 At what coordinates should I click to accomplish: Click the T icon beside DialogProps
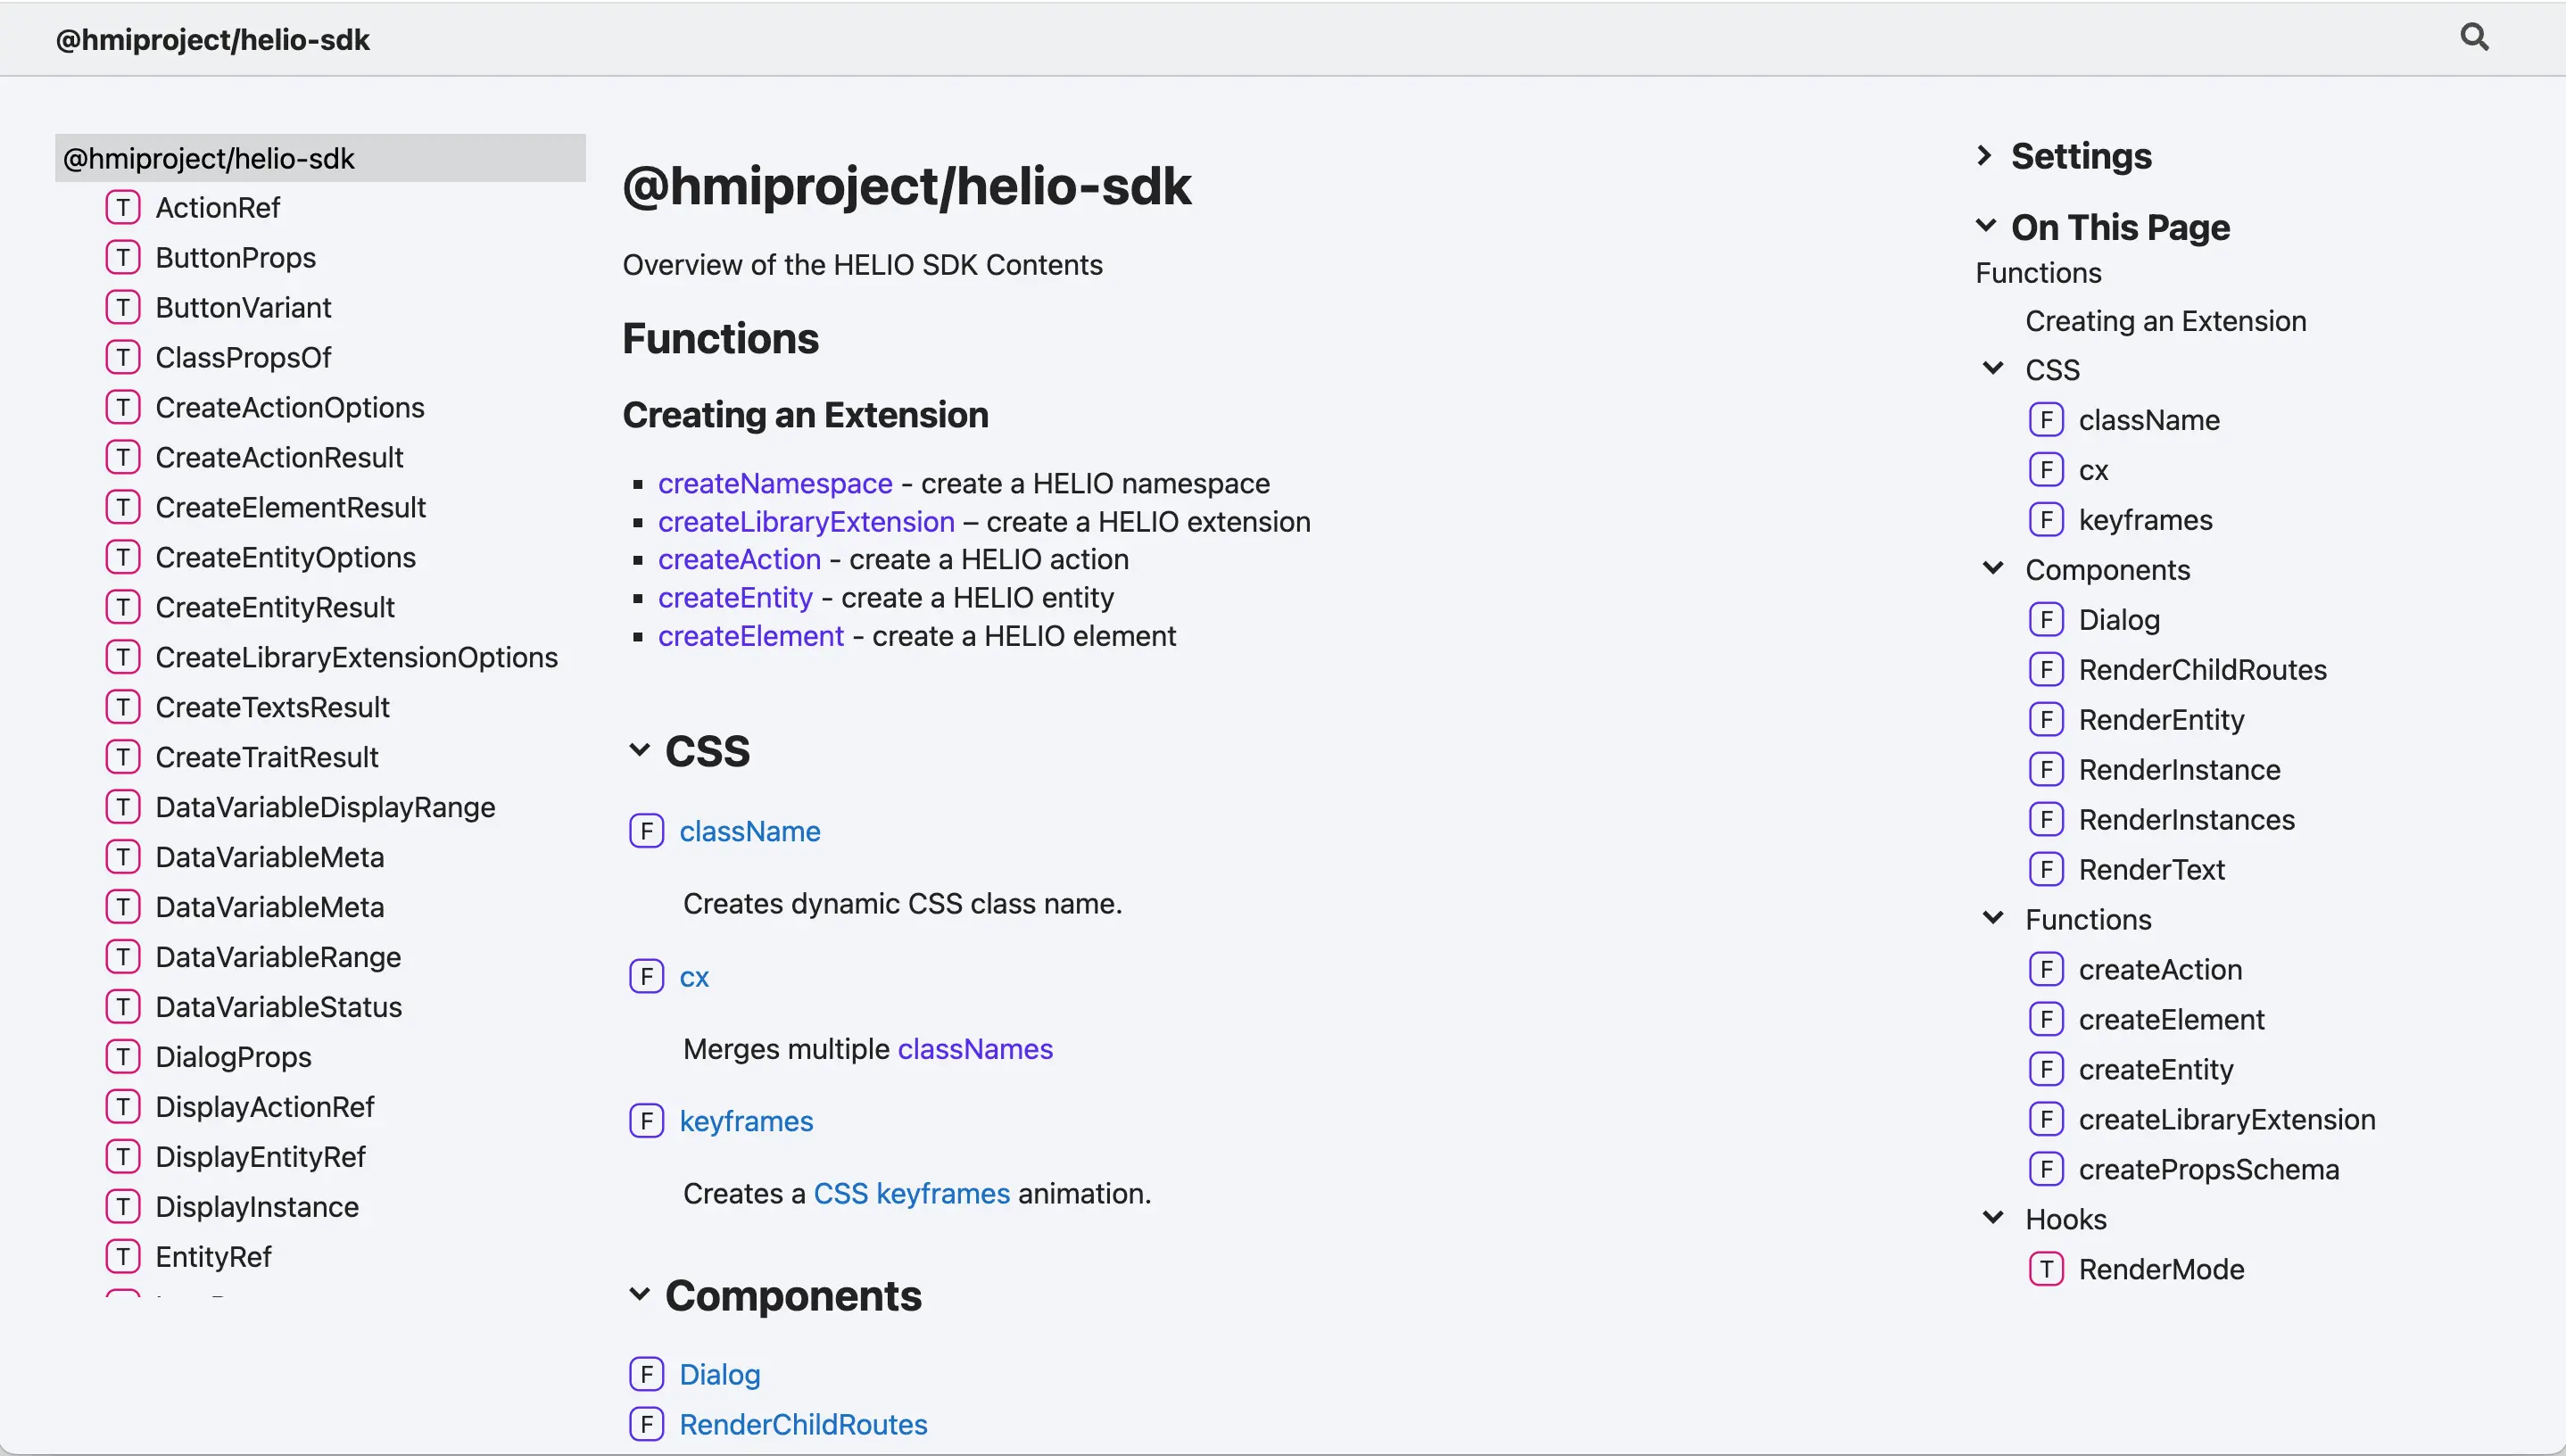point(122,1057)
